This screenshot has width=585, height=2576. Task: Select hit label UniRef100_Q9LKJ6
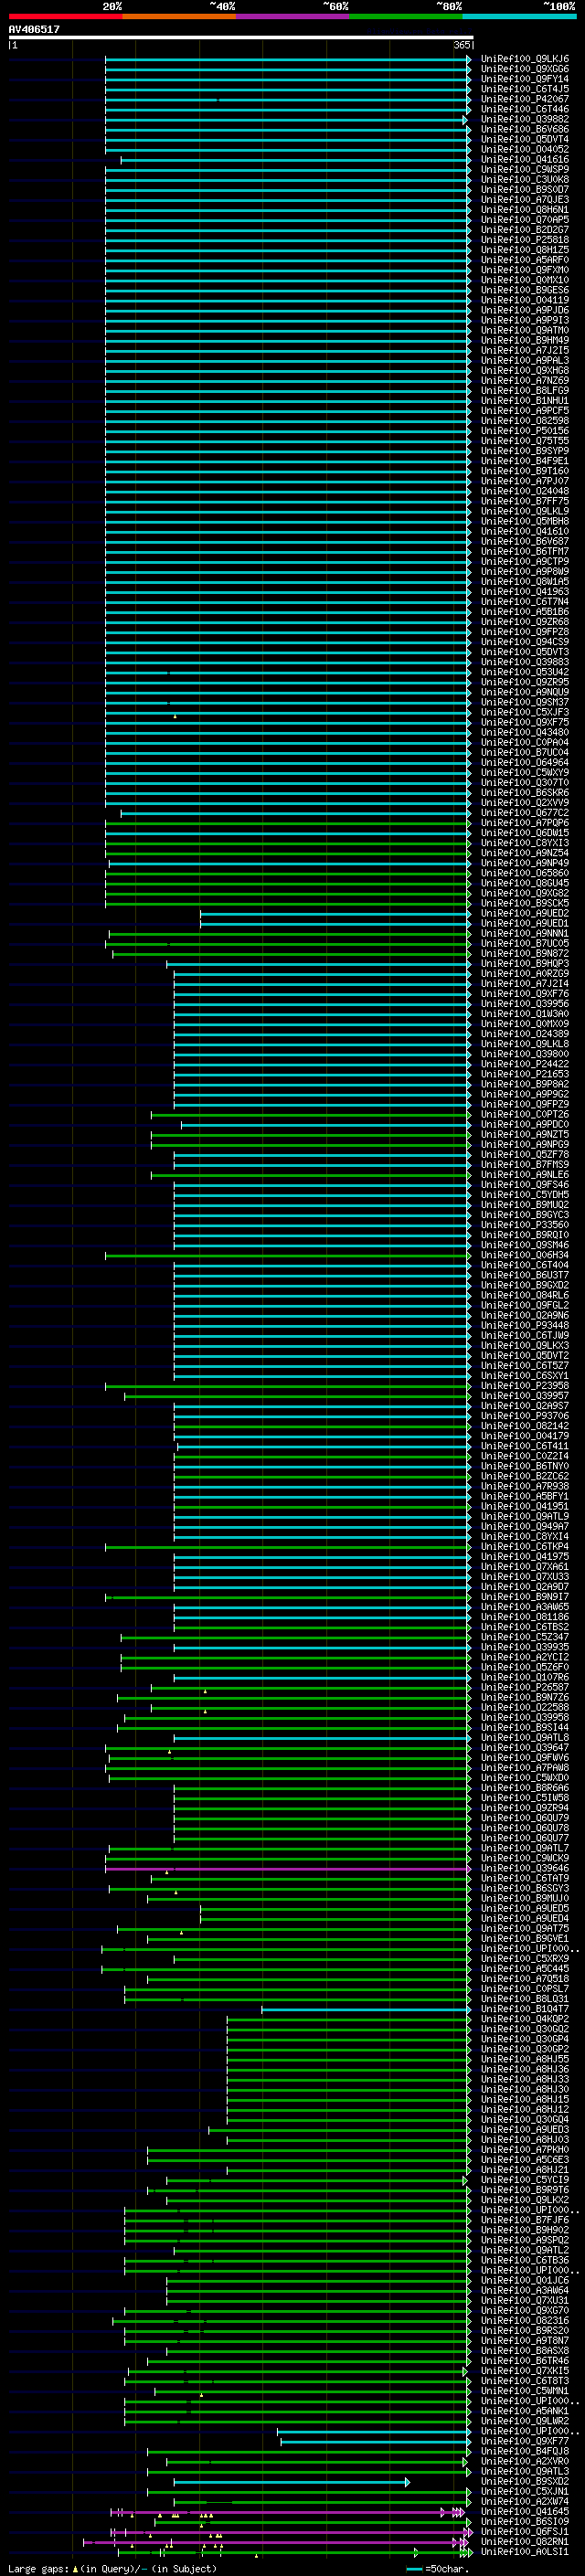click(525, 59)
